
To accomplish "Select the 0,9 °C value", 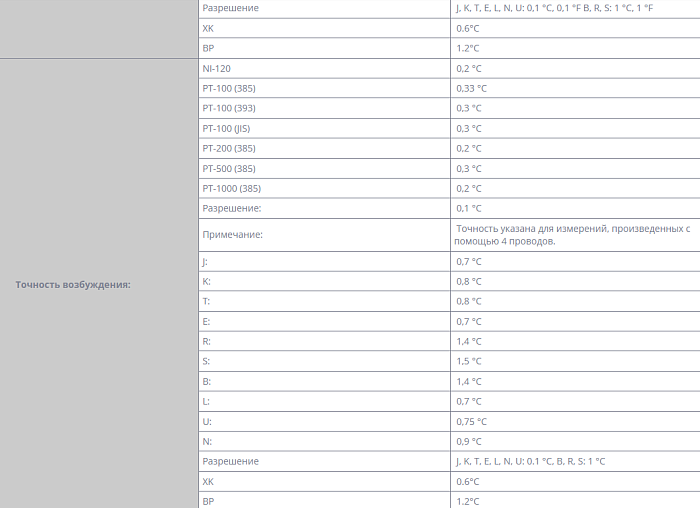I will pos(469,441).
